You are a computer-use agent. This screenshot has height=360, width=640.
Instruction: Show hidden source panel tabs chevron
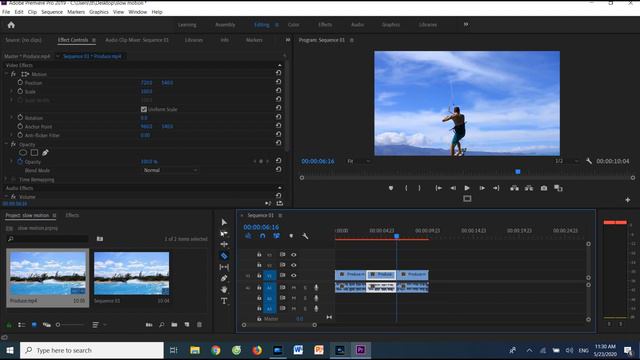(x=288, y=40)
